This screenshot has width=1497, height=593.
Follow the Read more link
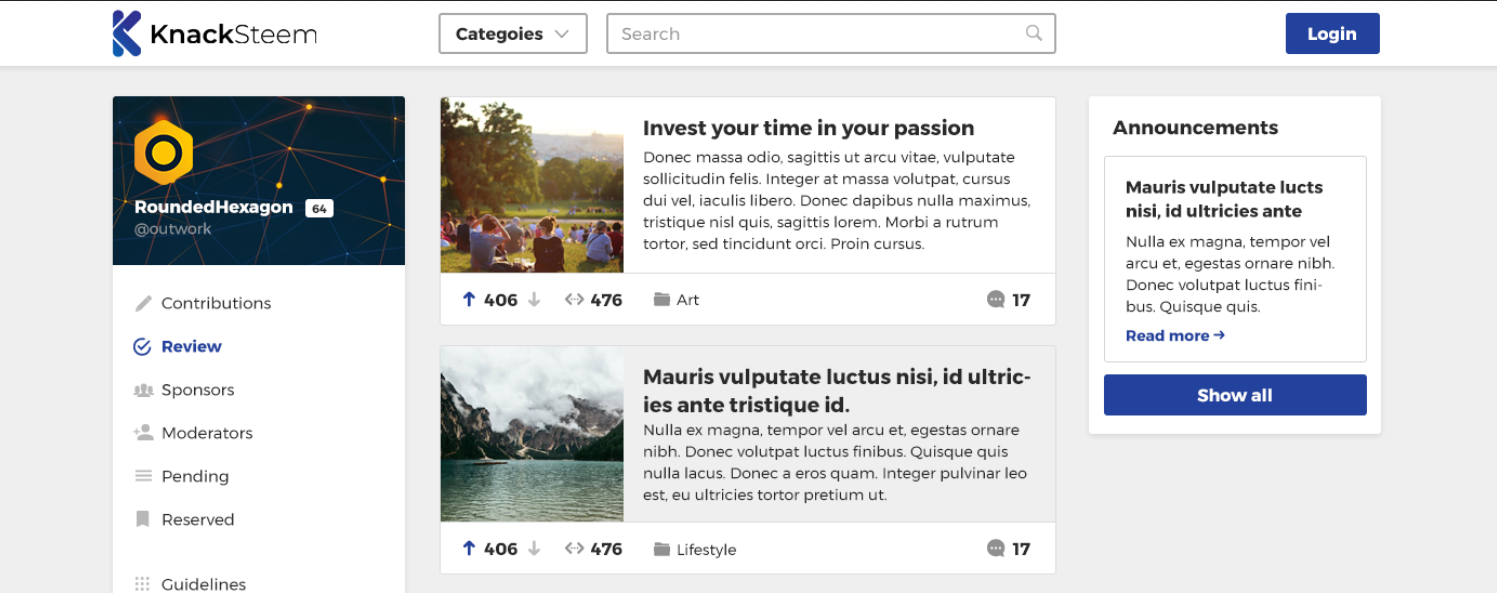point(1175,336)
